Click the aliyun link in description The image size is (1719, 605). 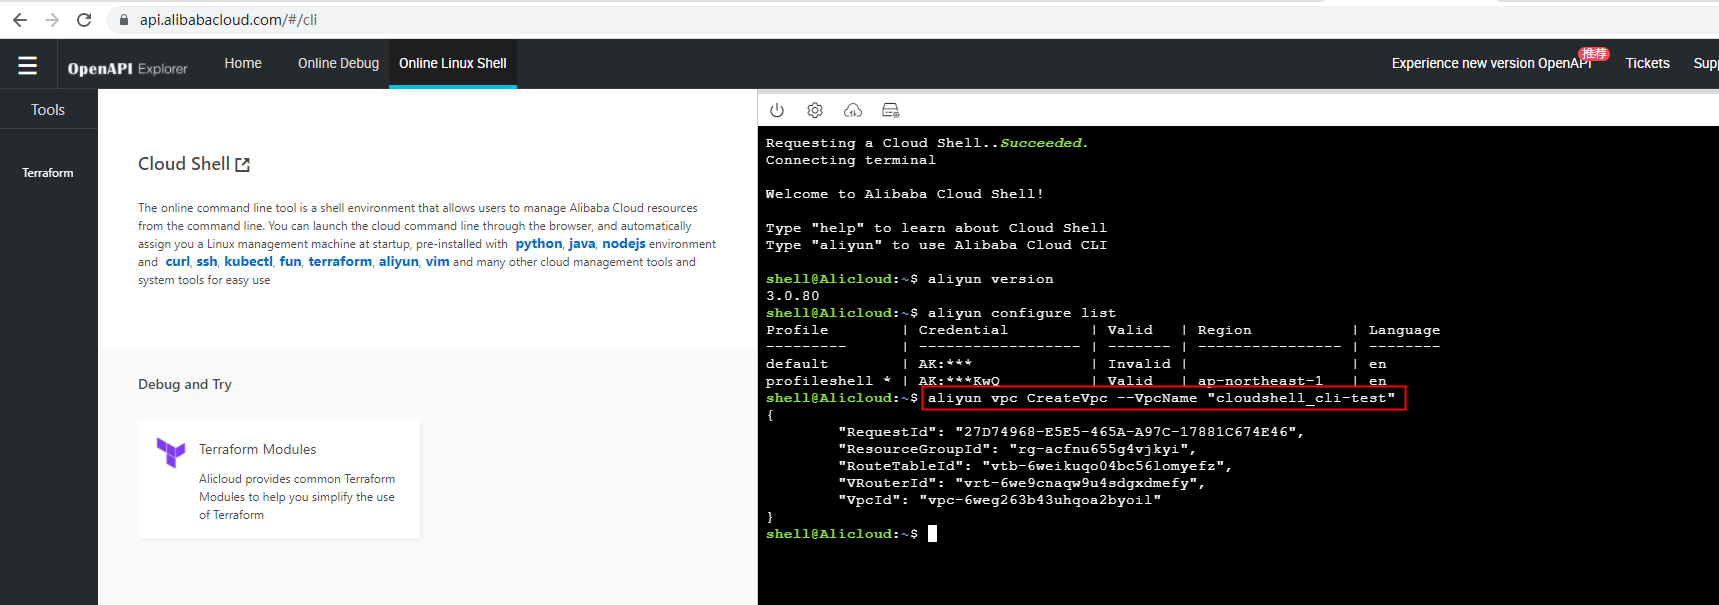[x=398, y=262]
